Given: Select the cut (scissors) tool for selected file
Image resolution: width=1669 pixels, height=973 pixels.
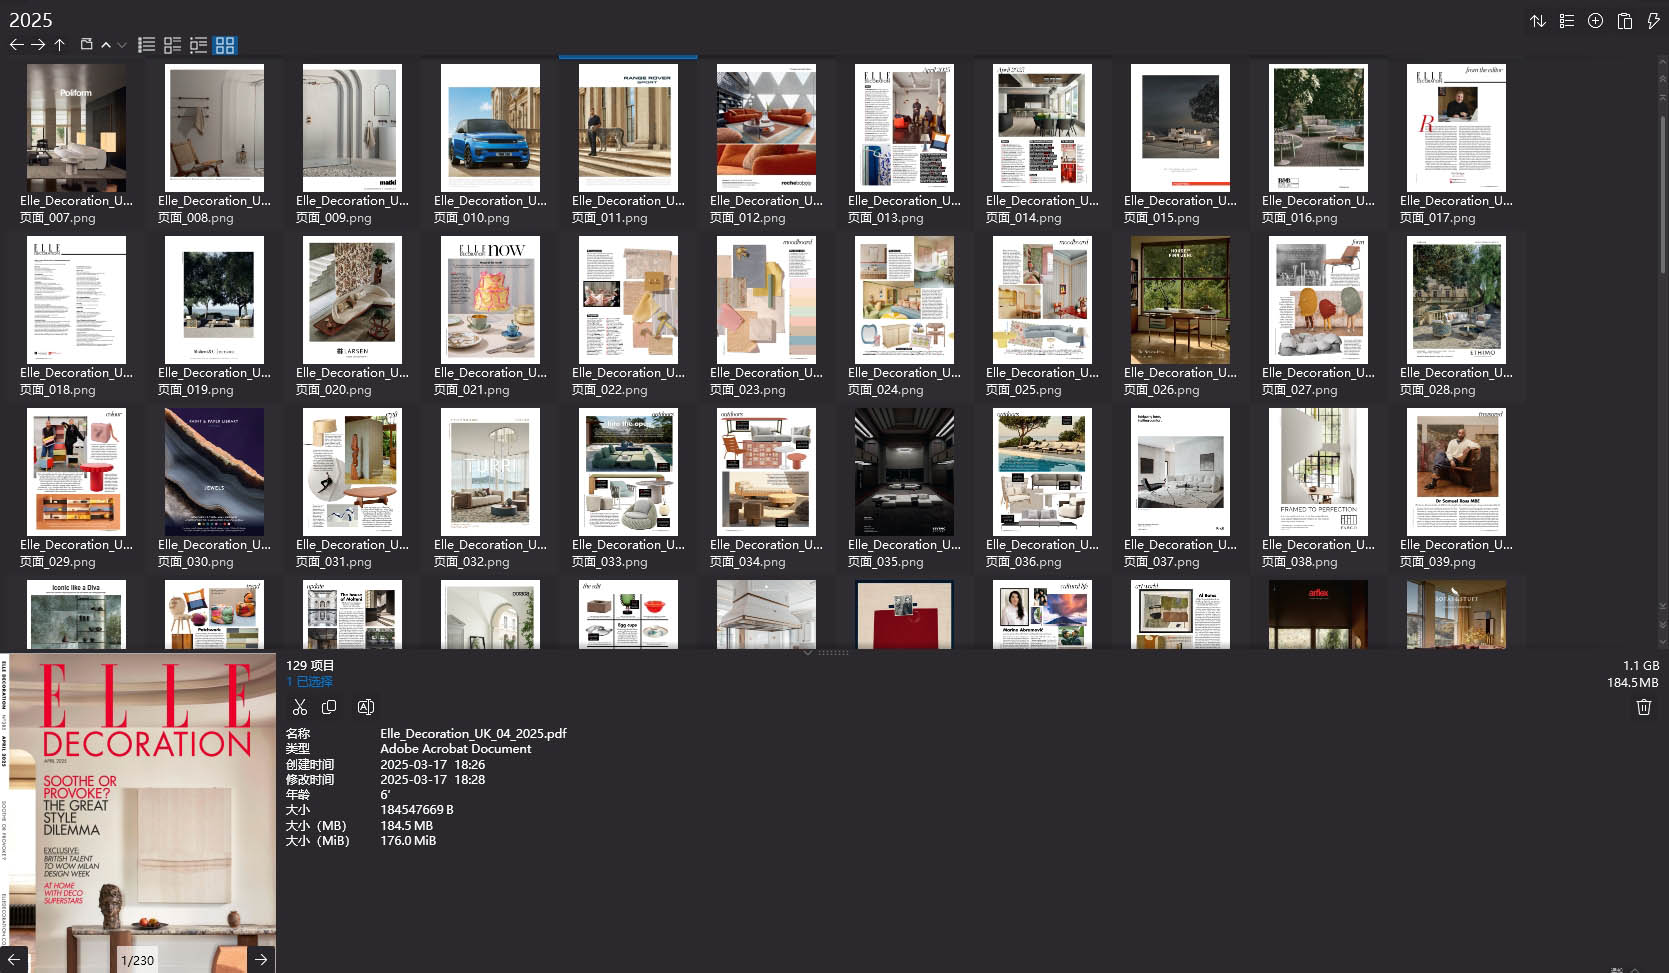Looking at the screenshot, I should coord(299,707).
